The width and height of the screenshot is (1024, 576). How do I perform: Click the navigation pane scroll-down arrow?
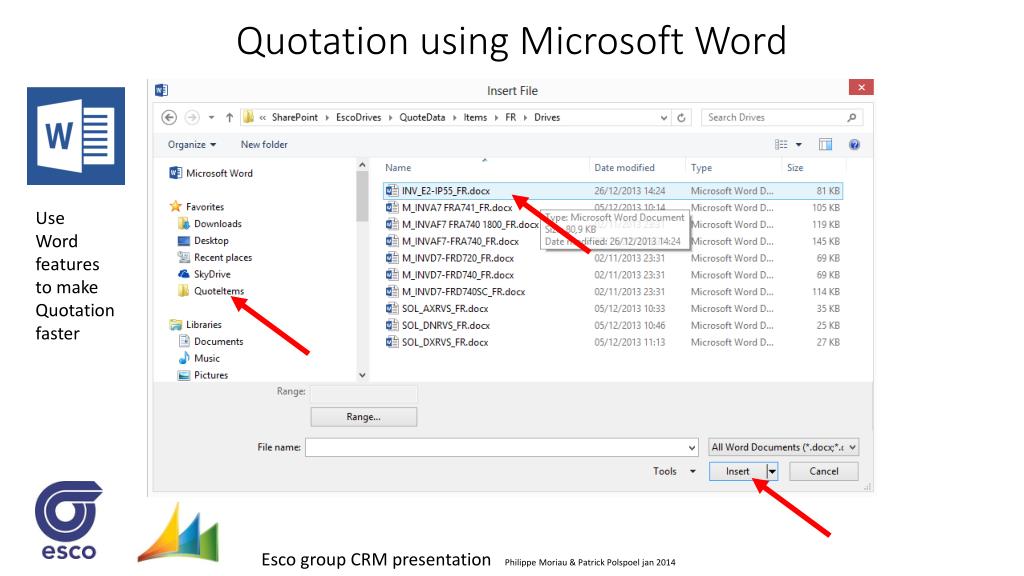tap(362, 376)
